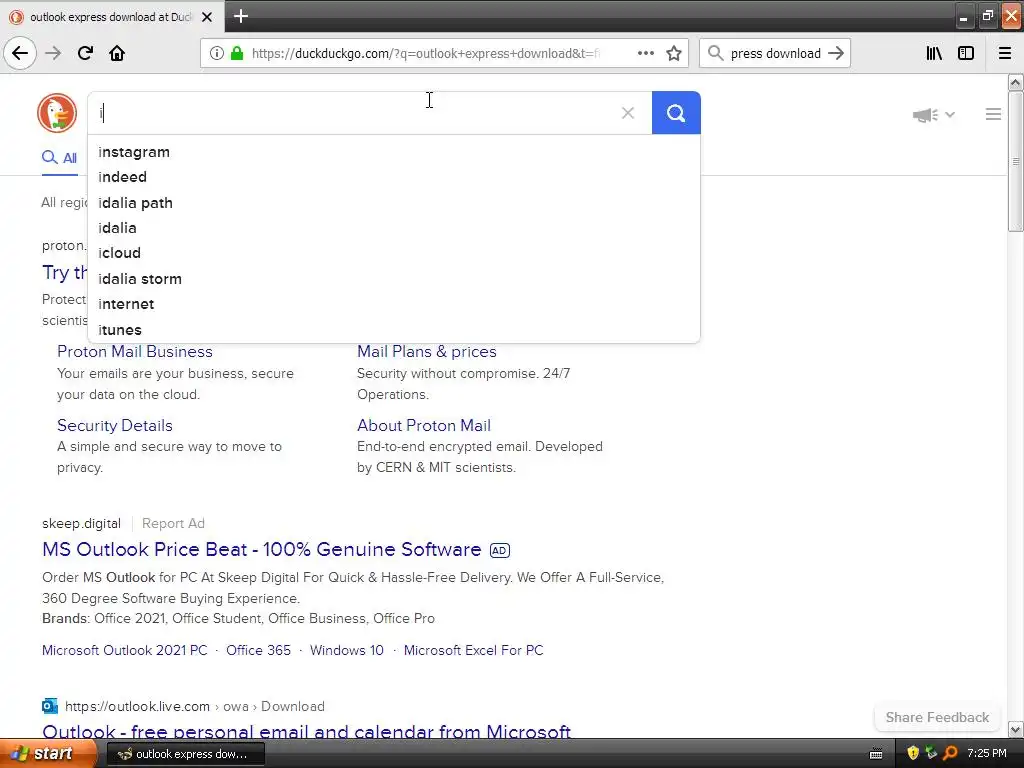Select the internet suggestion
The height and width of the screenshot is (768, 1024).
[x=393, y=304]
